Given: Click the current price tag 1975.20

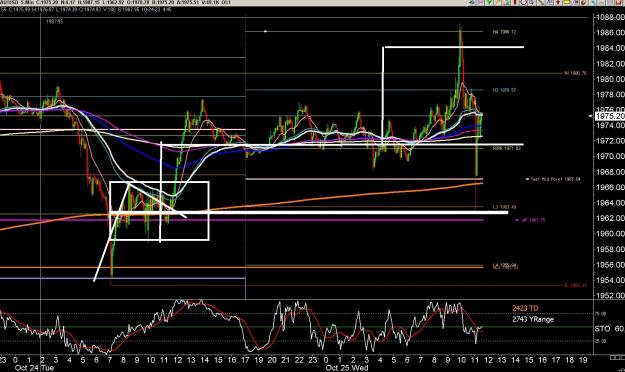Looking at the screenshot, I should click(x=610, y=116).
